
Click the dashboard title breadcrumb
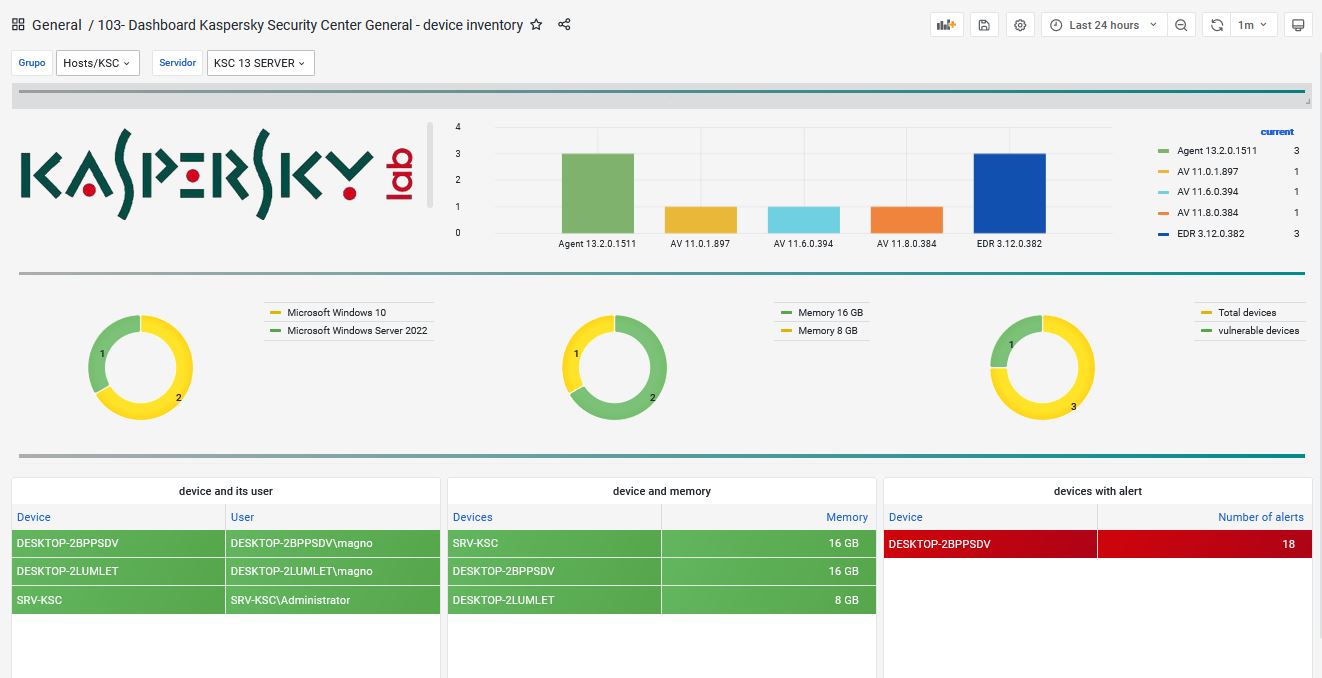[310, 25]
